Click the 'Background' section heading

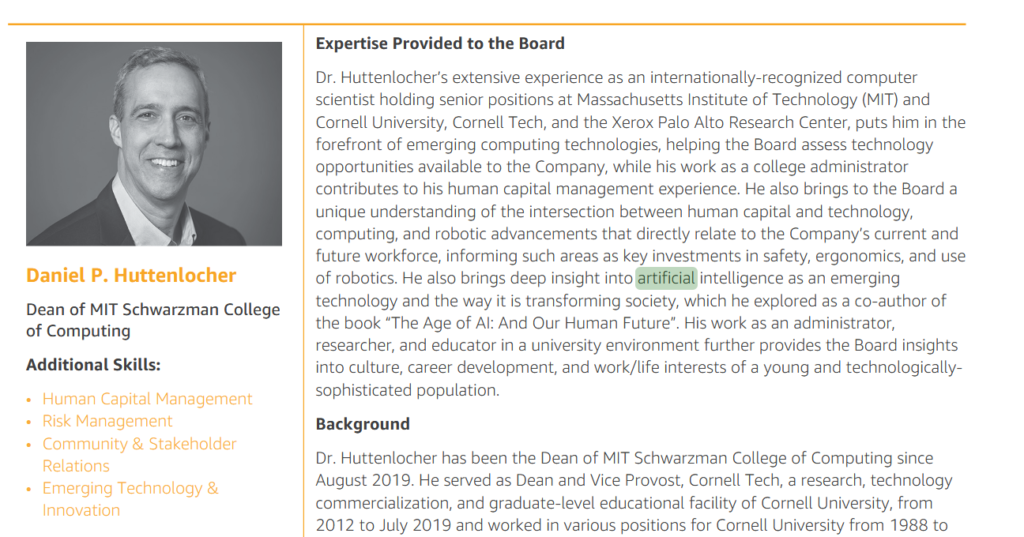[x=362, y=424]
